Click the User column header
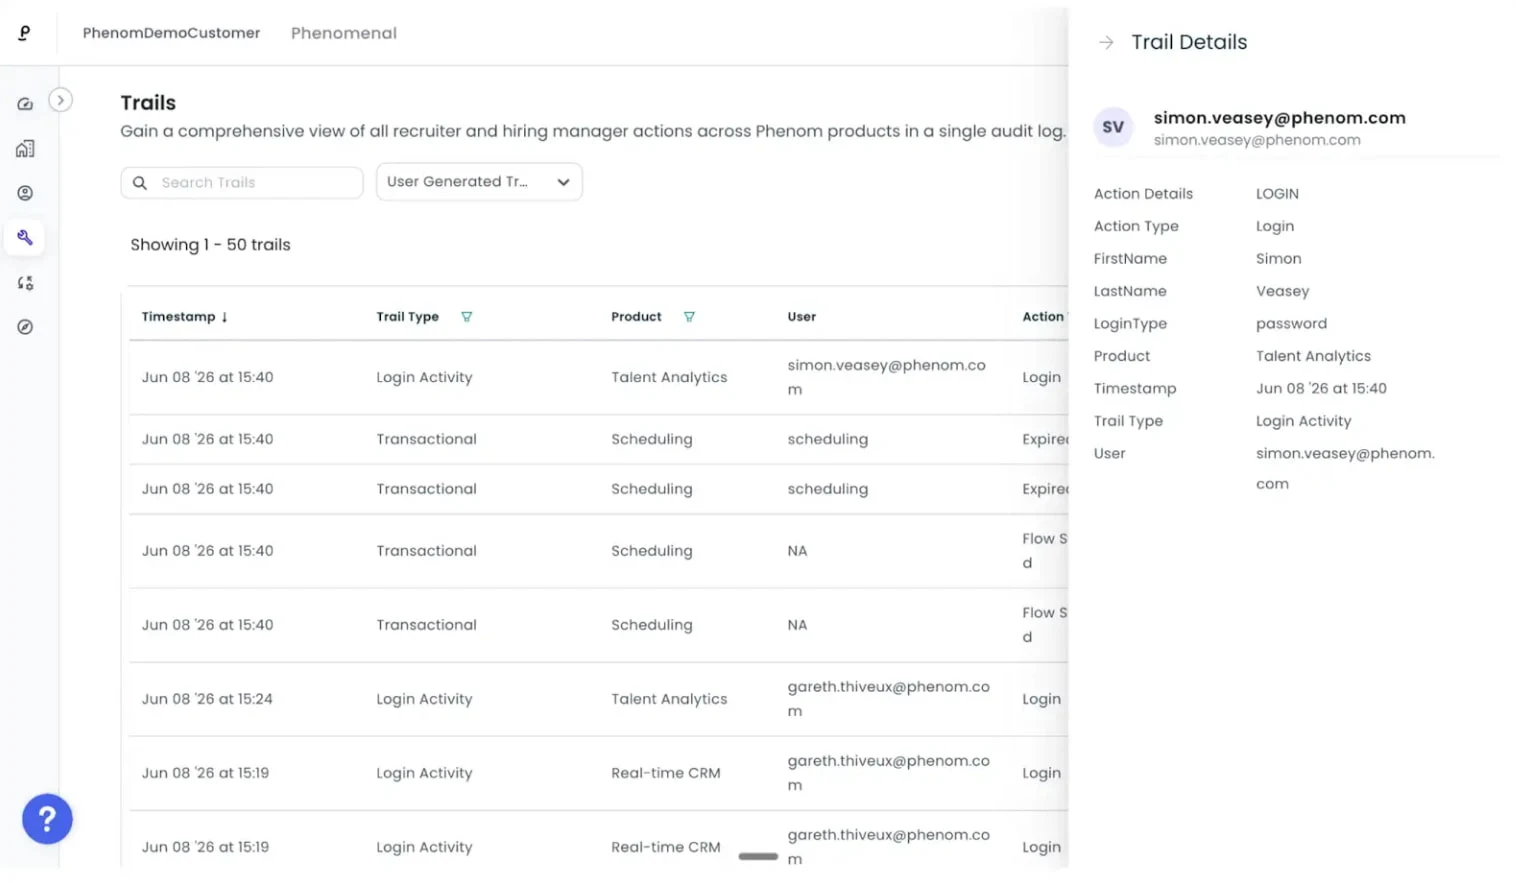The height and width of the screenshot is (883, 1516). tap(802, 317)
